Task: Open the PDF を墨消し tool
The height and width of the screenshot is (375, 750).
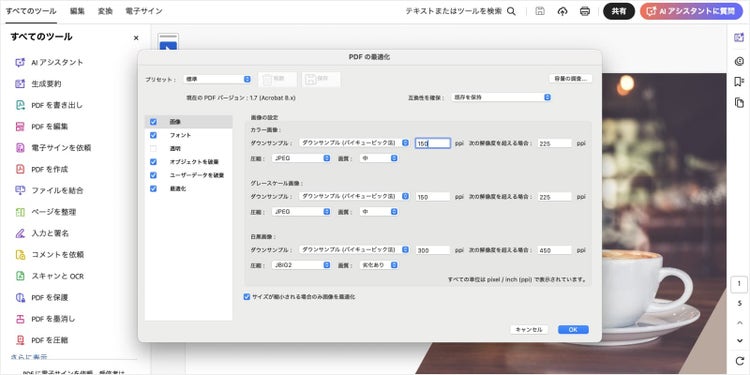Action: 45,319
